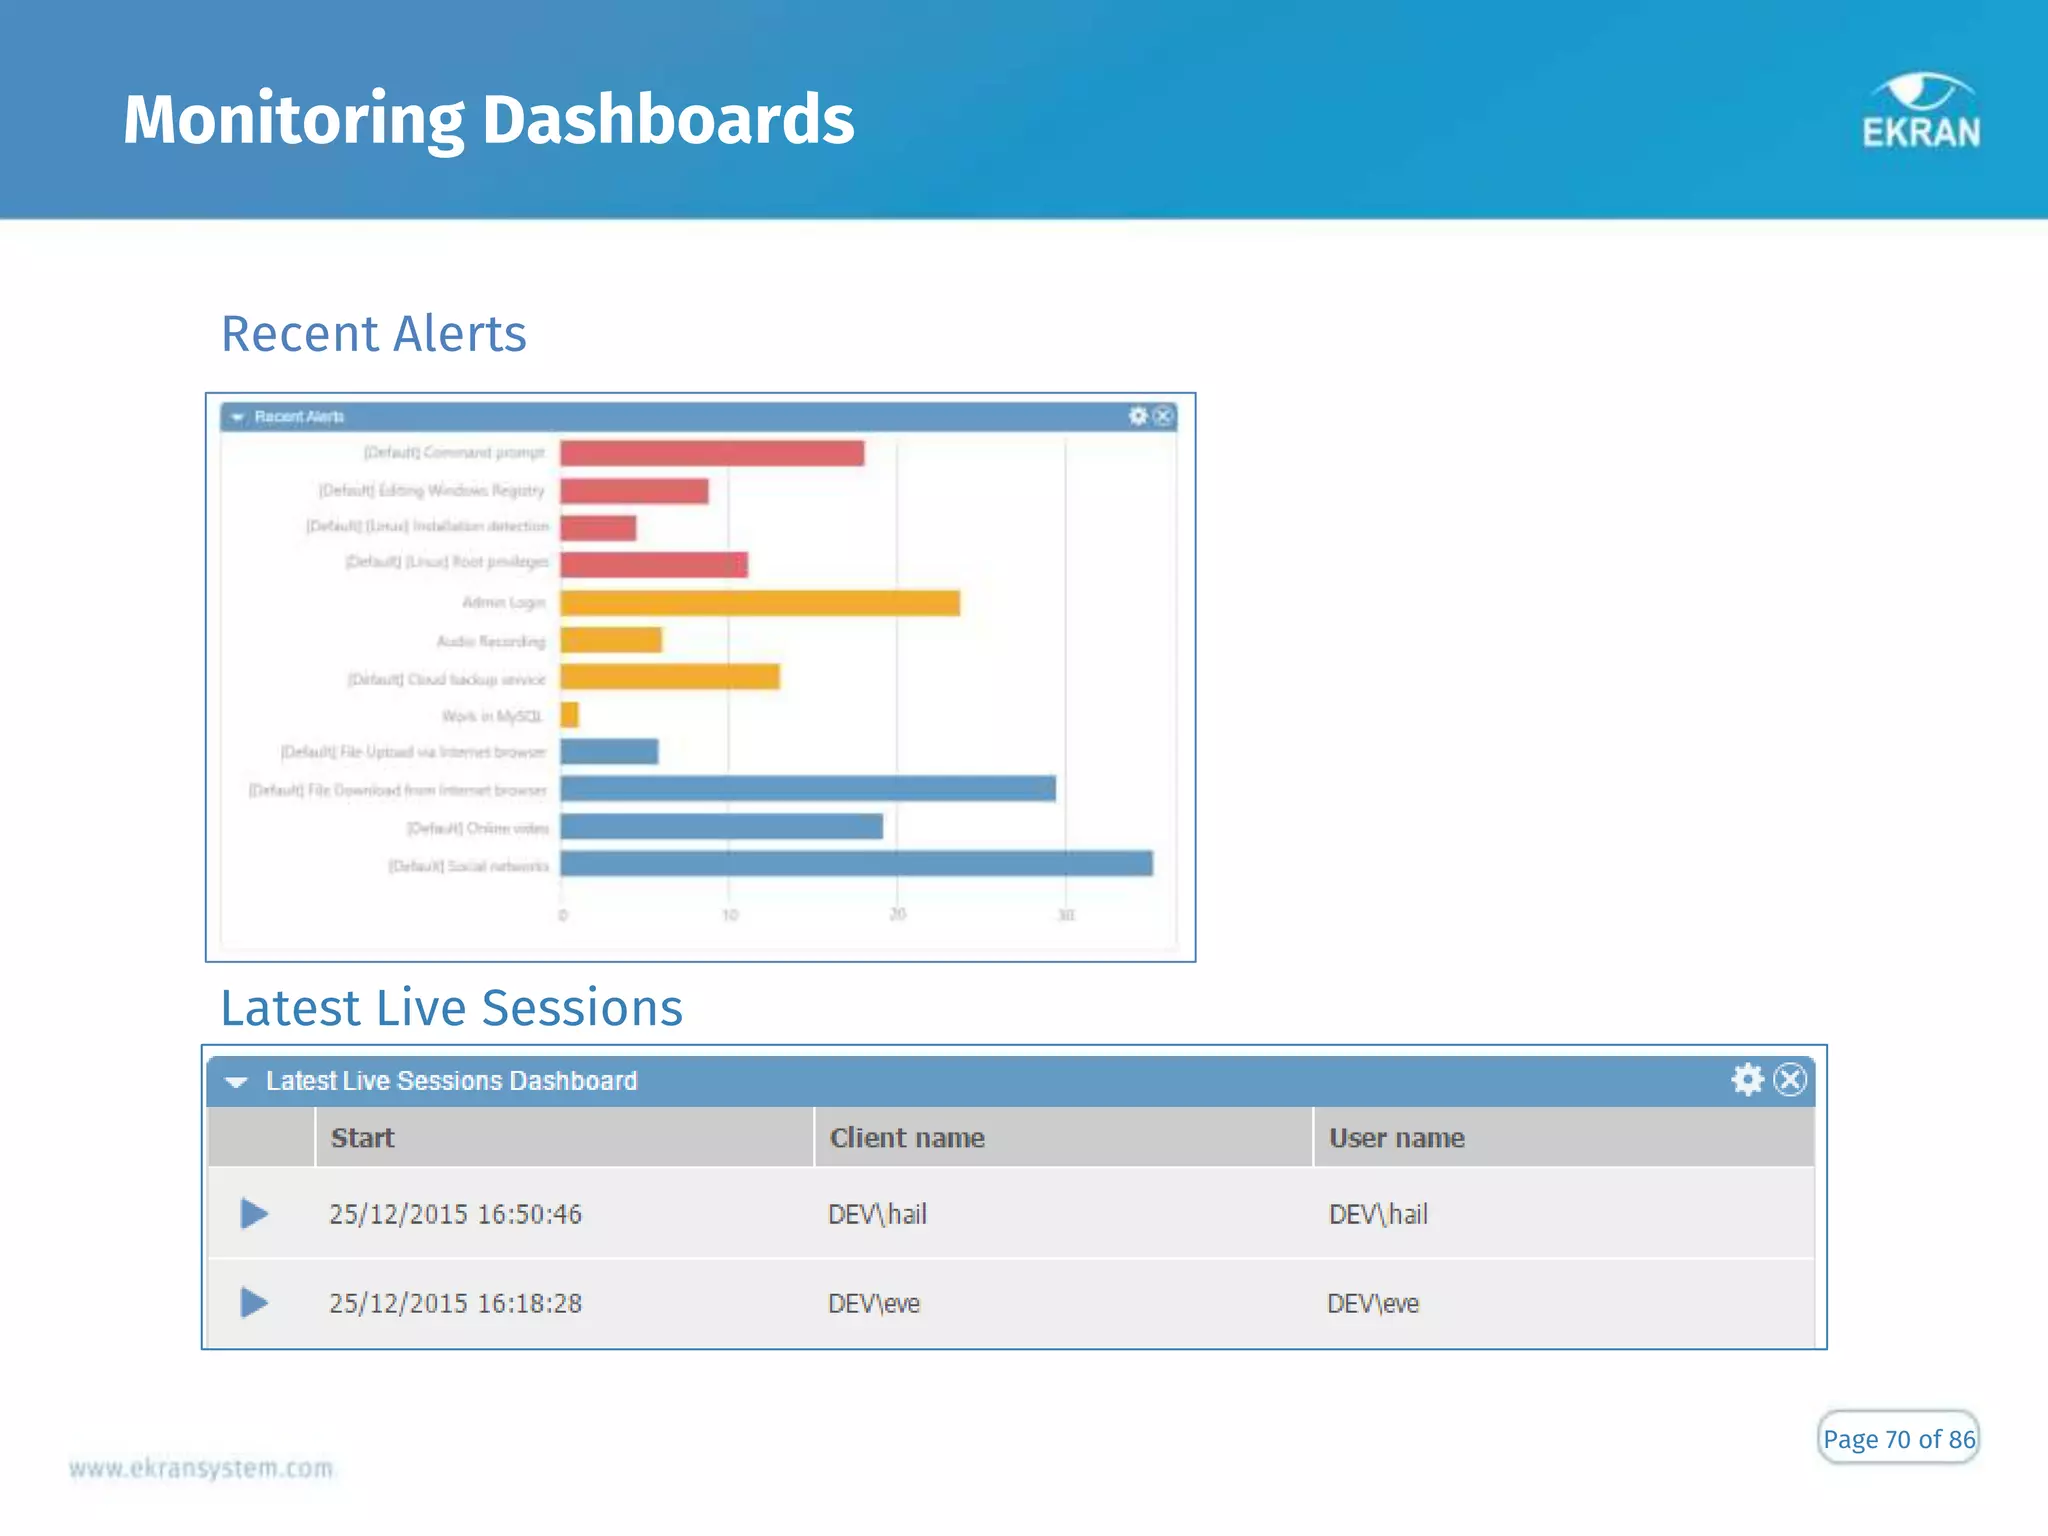
Task: Select the 'Work in MySQL' chart label
Action: (492, 716)
